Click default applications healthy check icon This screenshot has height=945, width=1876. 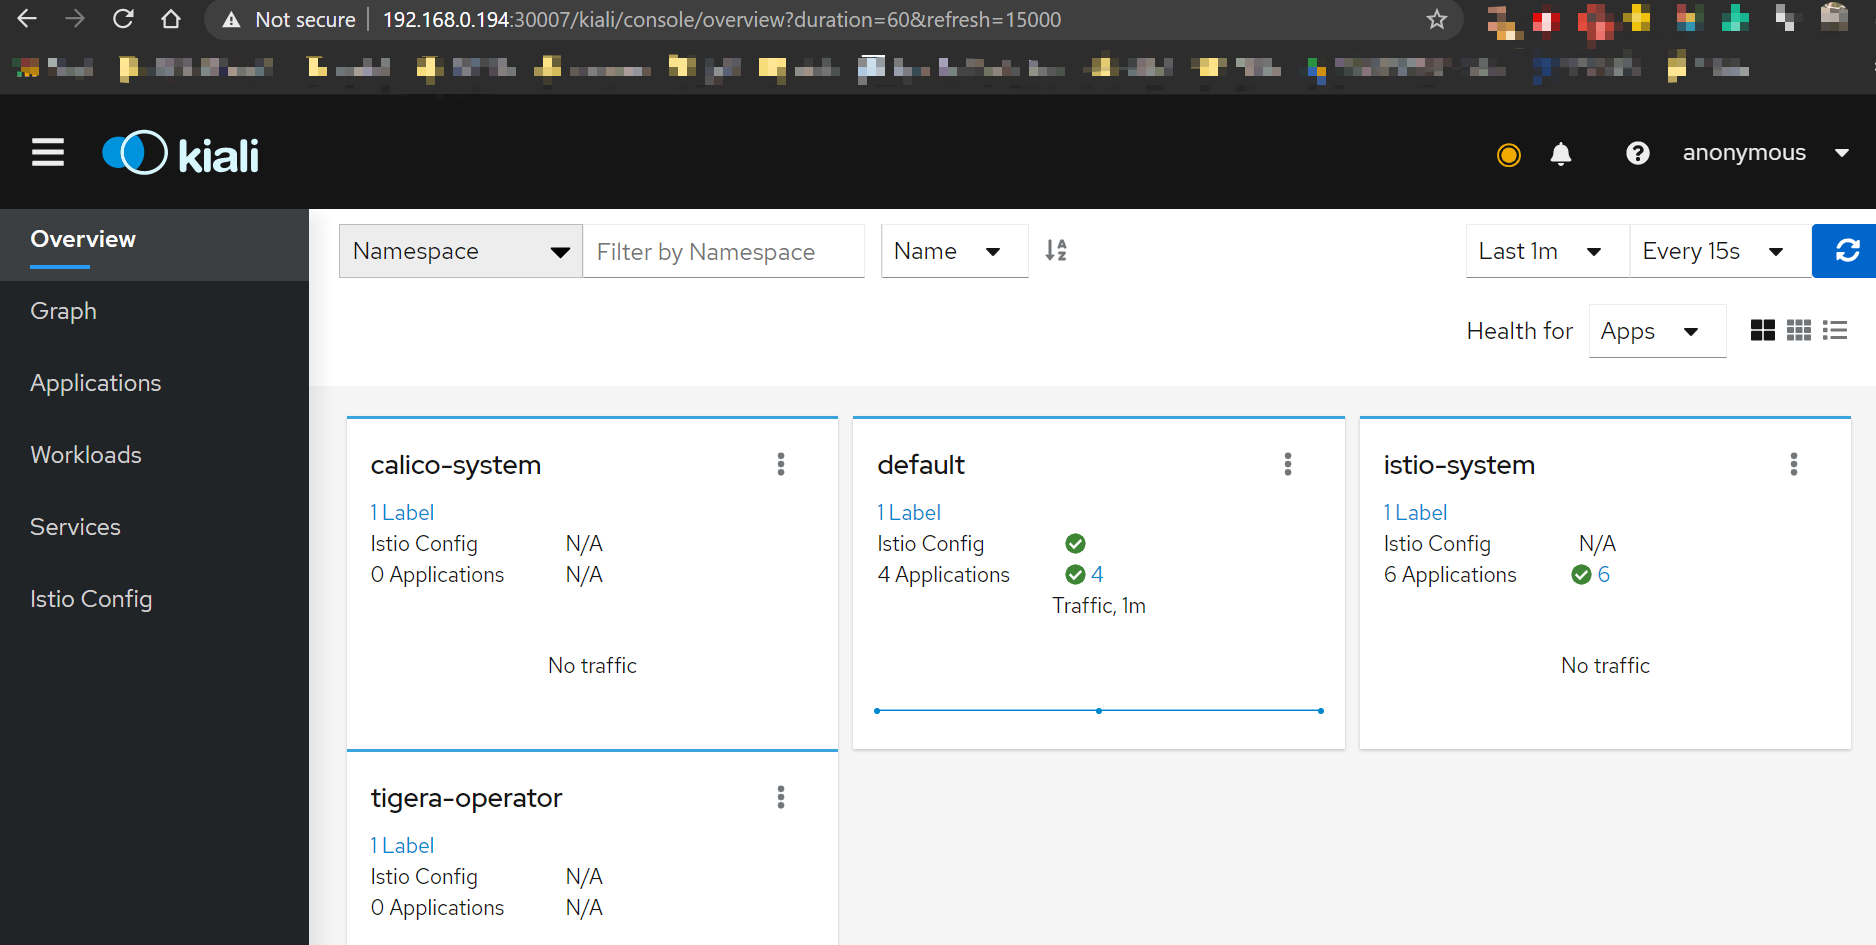(x=1076, y=574)
